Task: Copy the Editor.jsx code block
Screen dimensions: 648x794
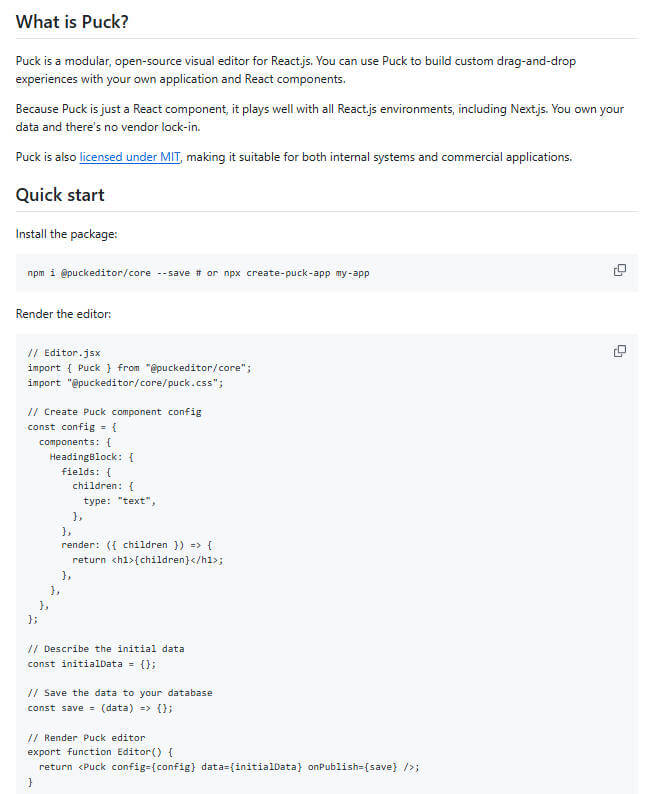Action: pyautogui.click(x=620, y=351)
